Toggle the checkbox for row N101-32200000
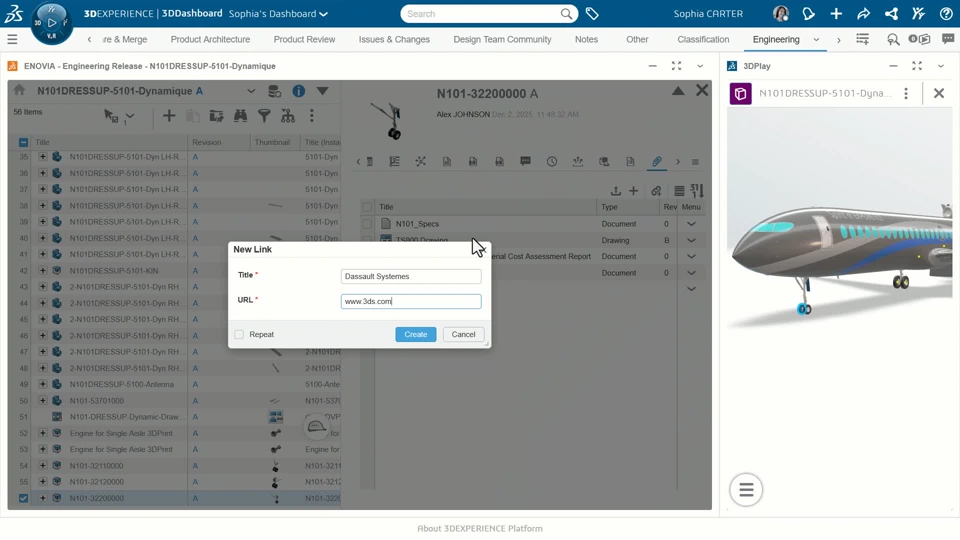This screenshot has height=540, width=960. coord(23,498)
